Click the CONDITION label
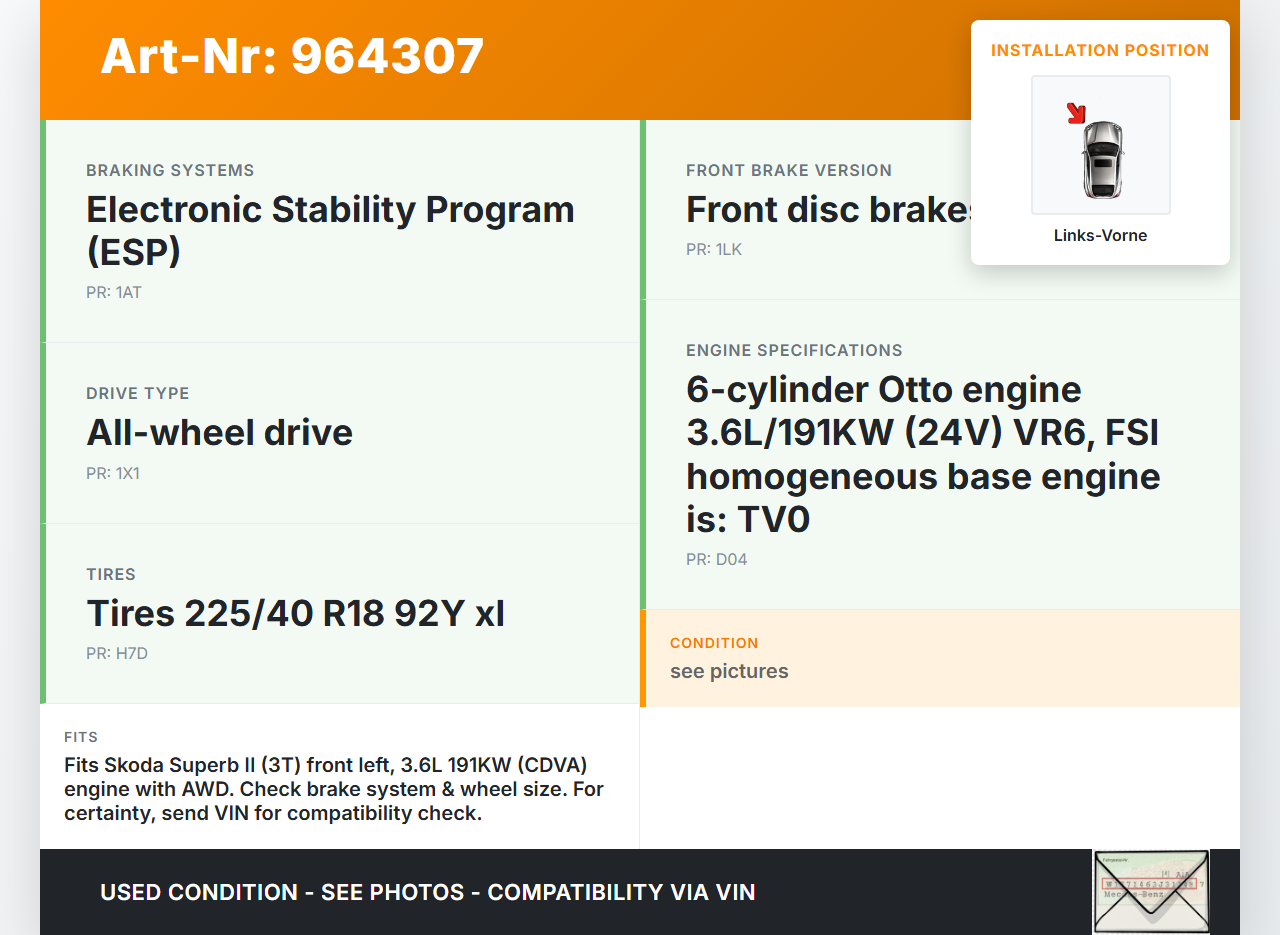This screenshot has width=1280, height=935. (714, 643)
